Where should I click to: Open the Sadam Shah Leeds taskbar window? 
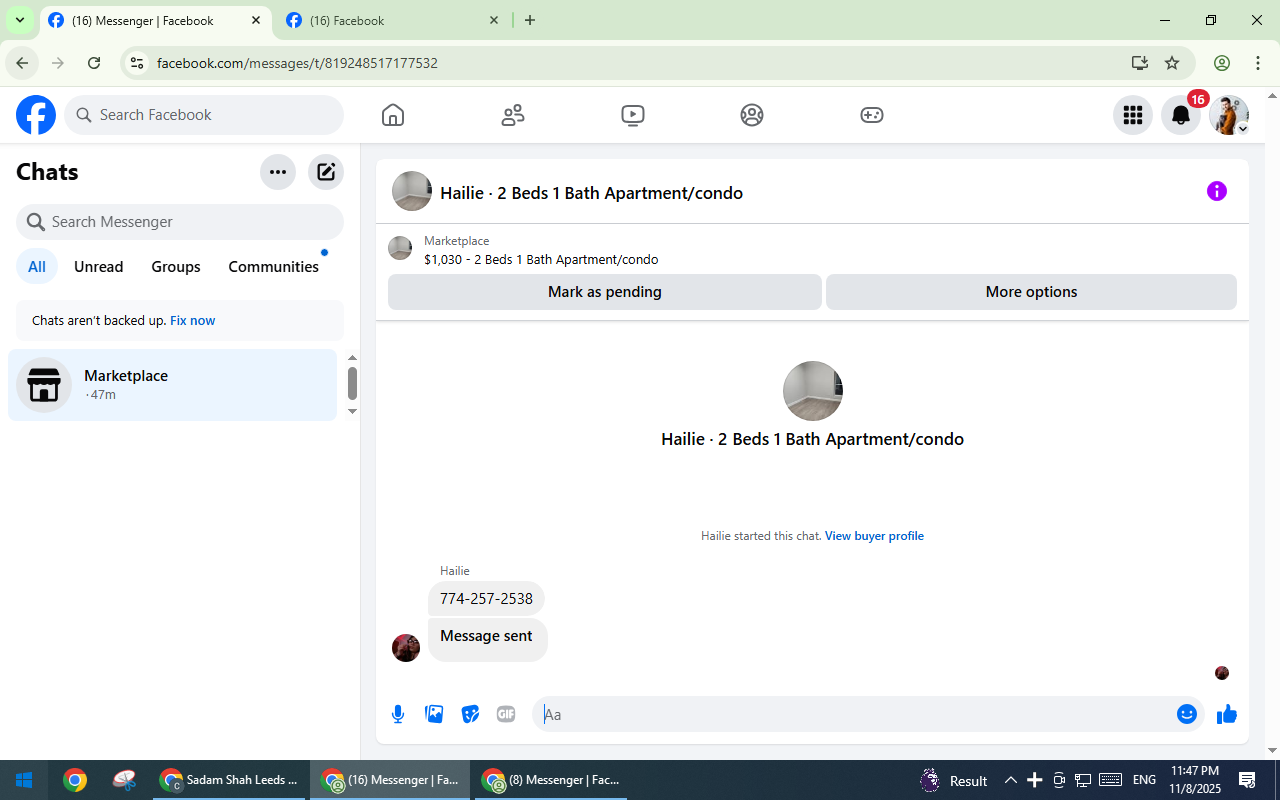231,780
